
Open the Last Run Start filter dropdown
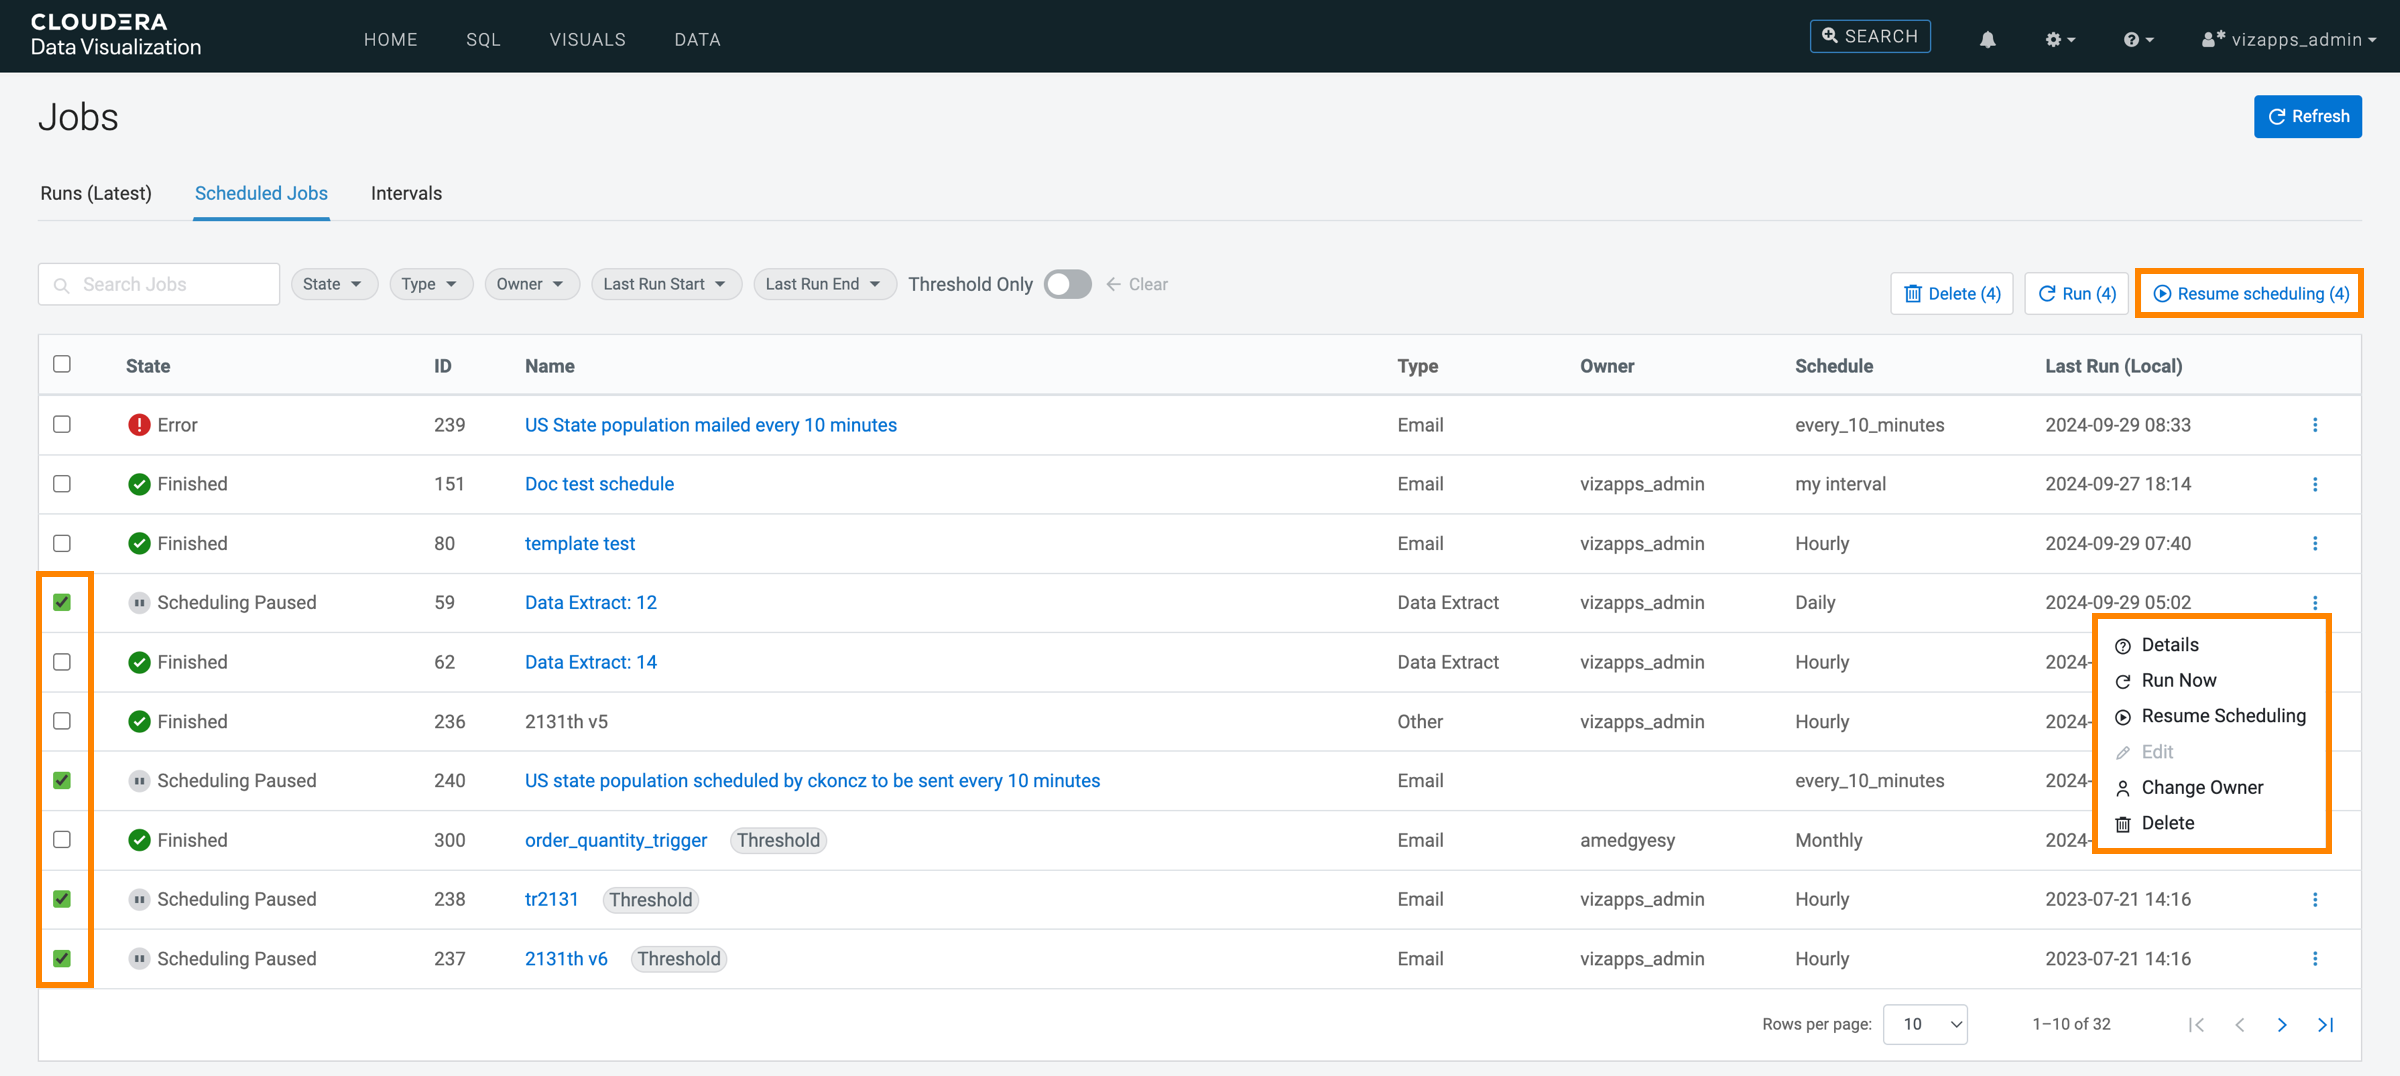click(x=665, y=284)
